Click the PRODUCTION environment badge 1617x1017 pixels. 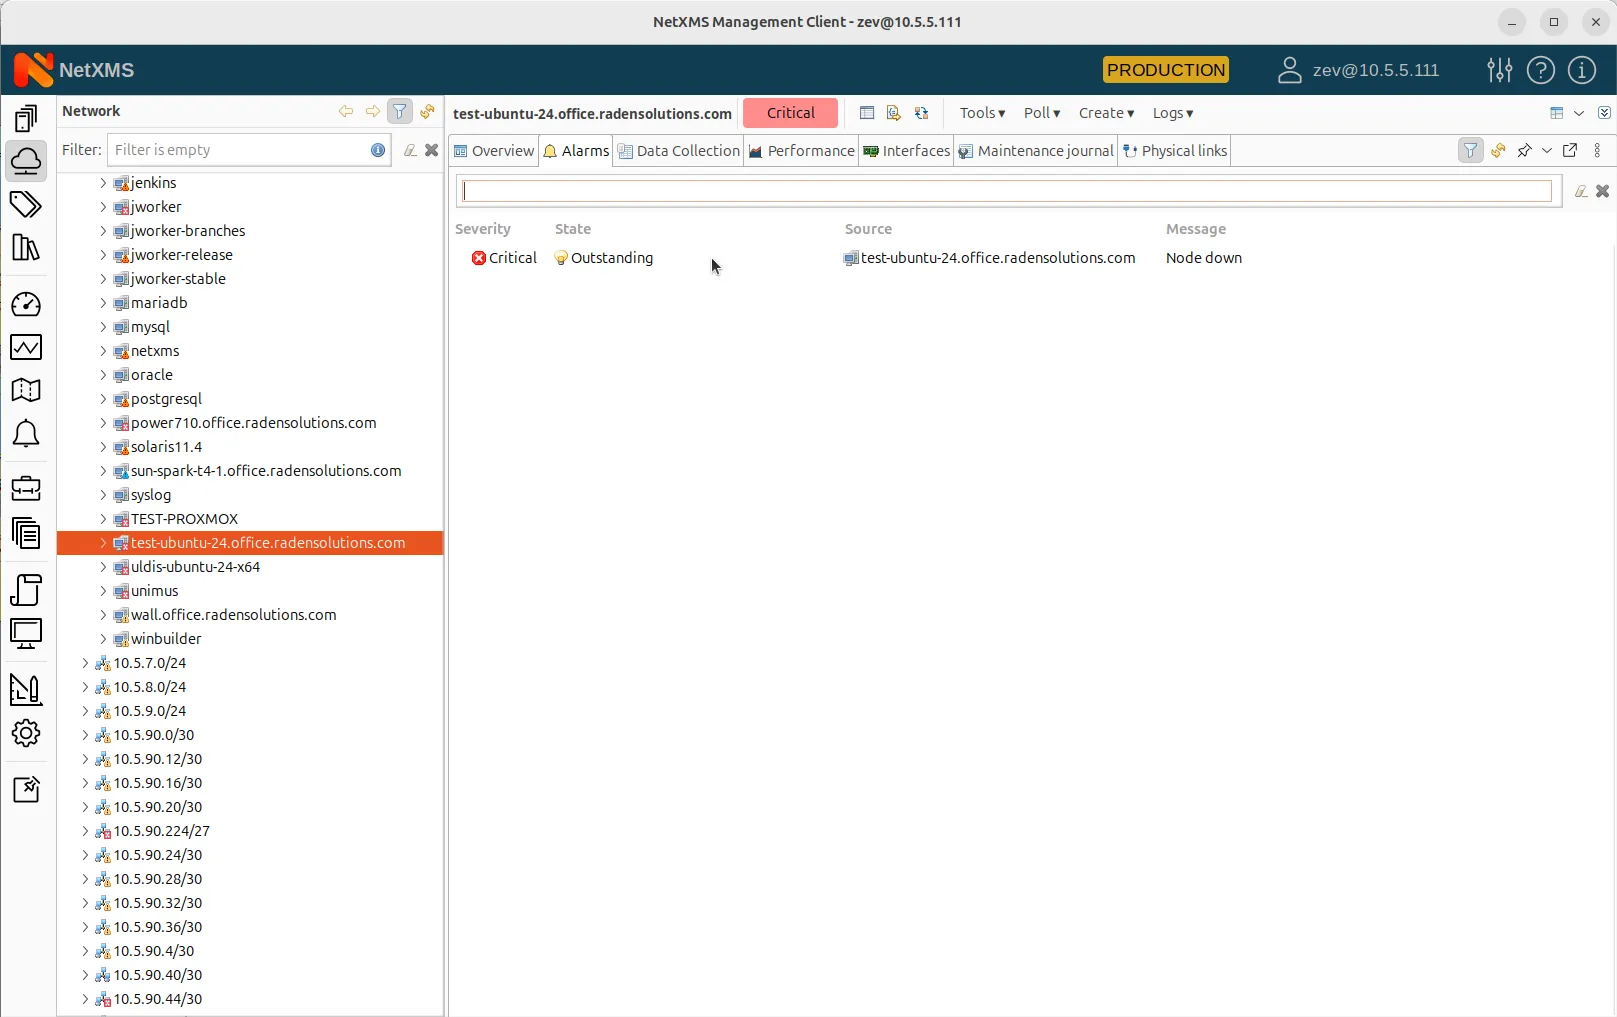click(x=1165, y=69)
